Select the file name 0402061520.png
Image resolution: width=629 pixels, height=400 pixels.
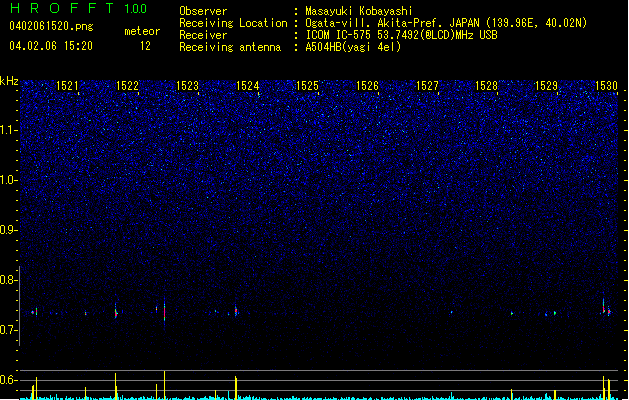click(x=51, y=26)
